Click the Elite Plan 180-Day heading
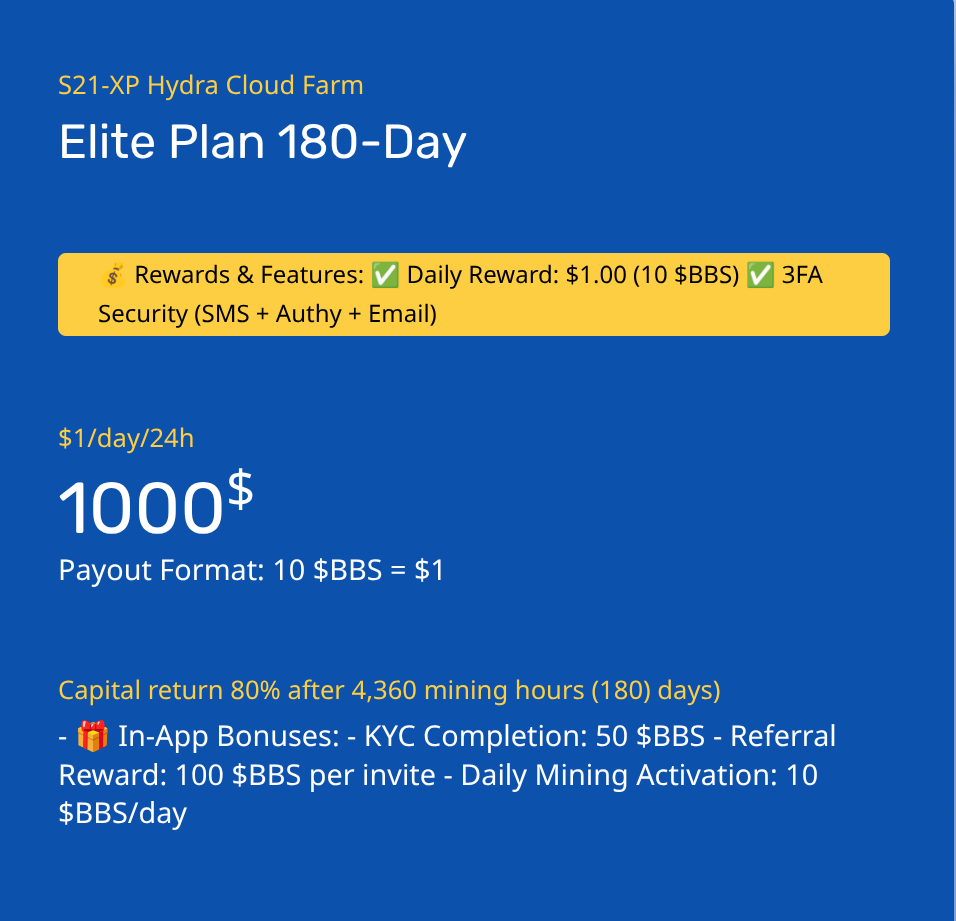 tap(263, 142)
